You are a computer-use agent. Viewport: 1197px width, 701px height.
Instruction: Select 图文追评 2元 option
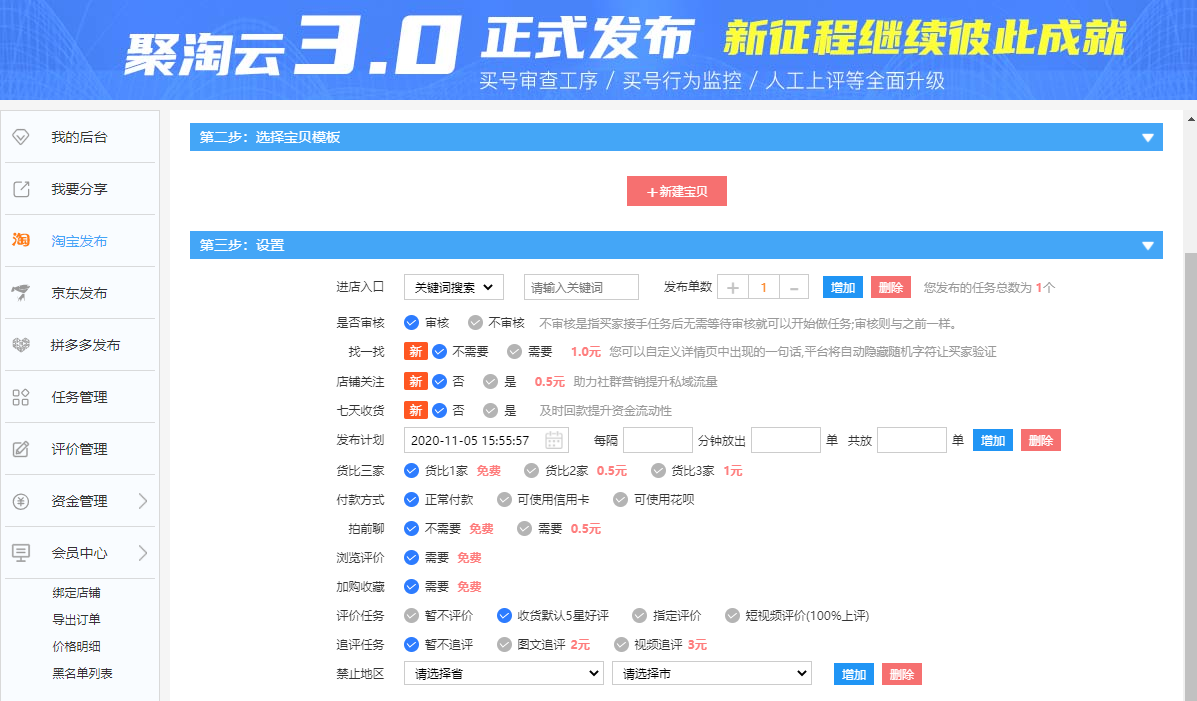(x=504, y=644)
